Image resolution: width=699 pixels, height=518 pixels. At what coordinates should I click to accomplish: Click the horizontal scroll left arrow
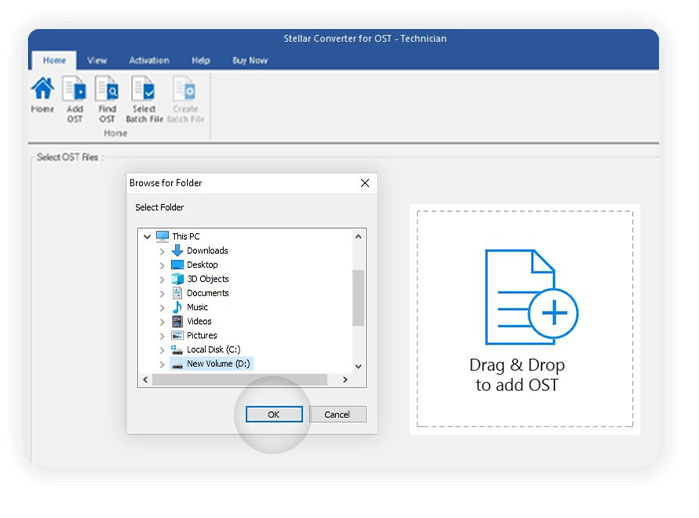point(145,380)
